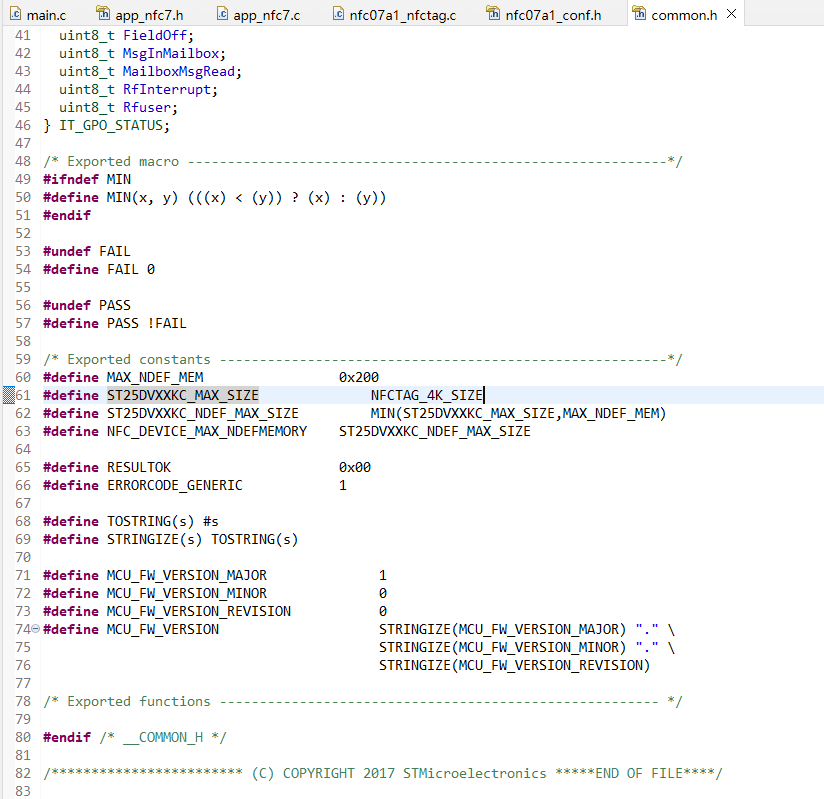Click the FieldOff struct member

(x=154, y=36)
